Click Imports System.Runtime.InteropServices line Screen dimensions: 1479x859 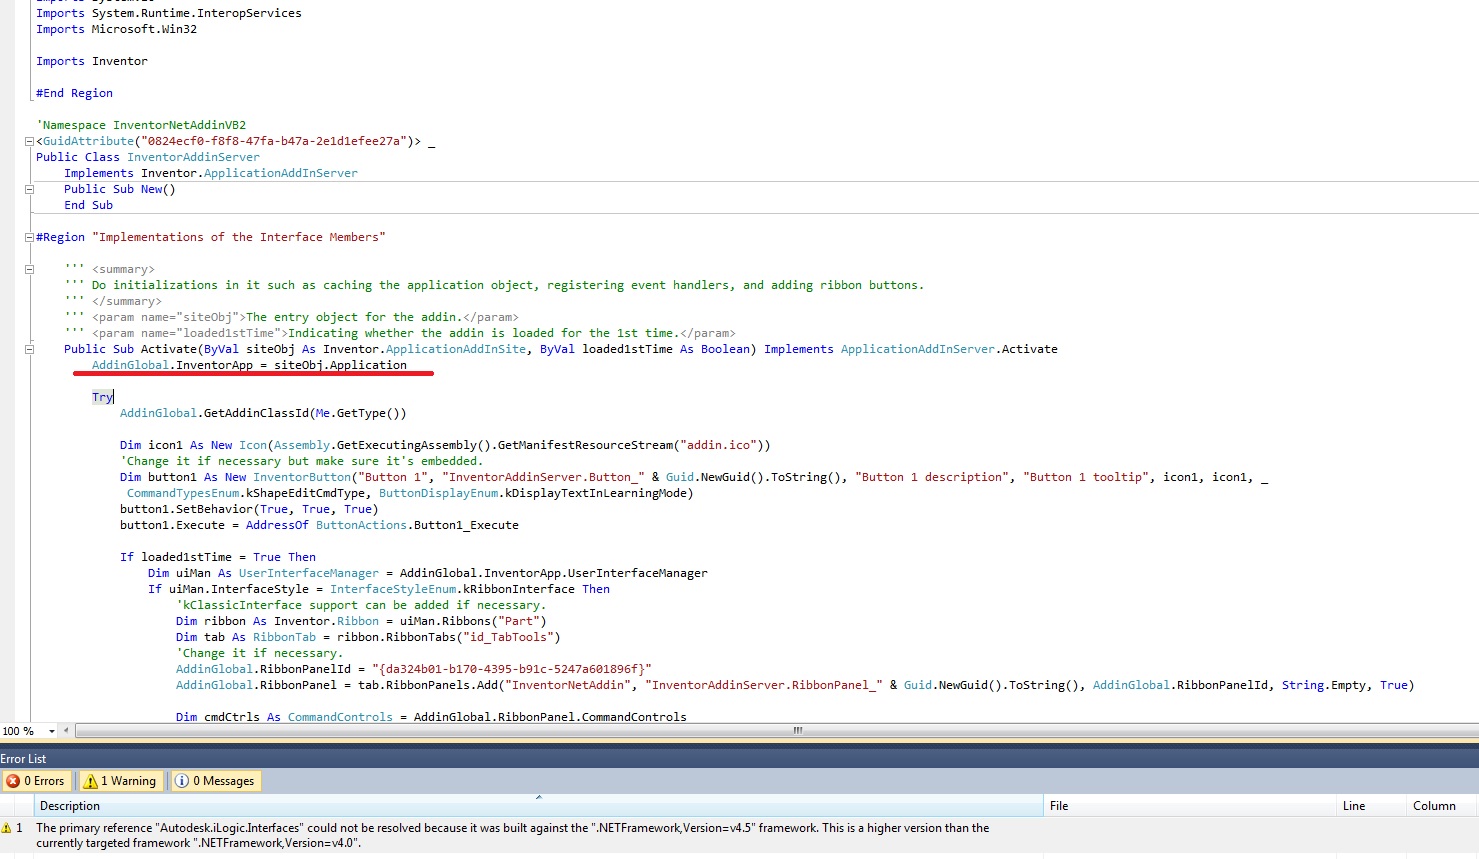click(169, 13)
